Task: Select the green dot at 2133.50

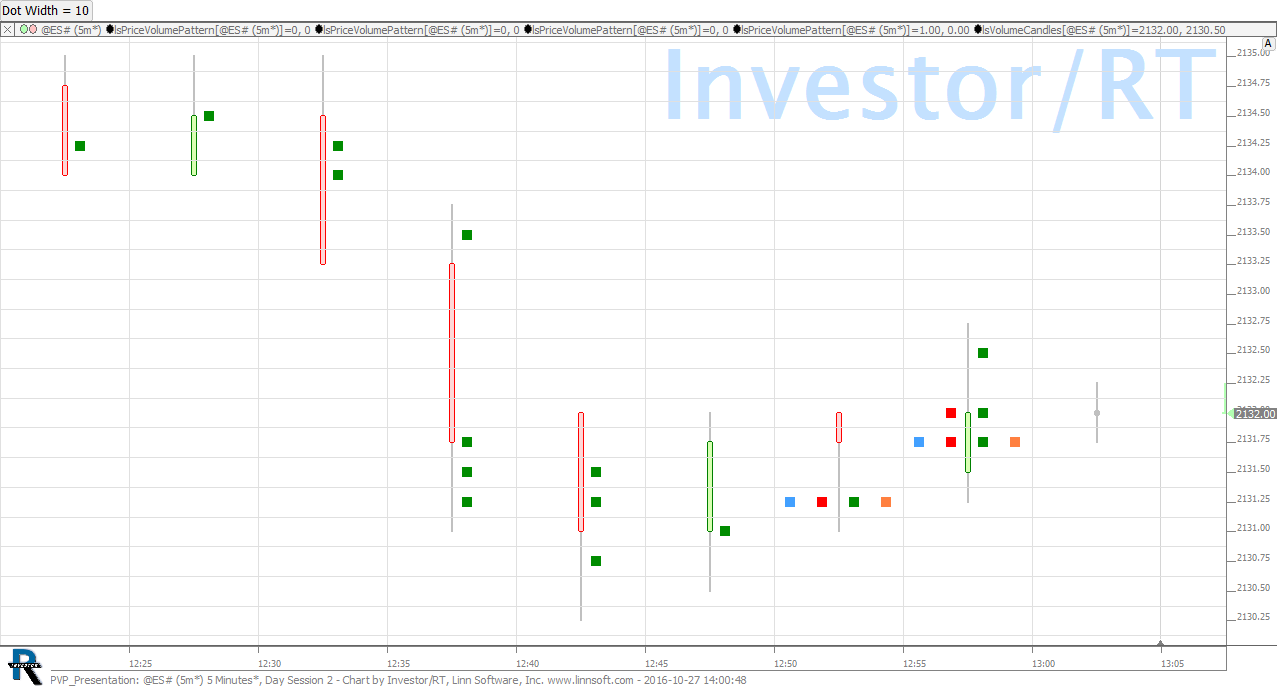Action: pos(467,235)
